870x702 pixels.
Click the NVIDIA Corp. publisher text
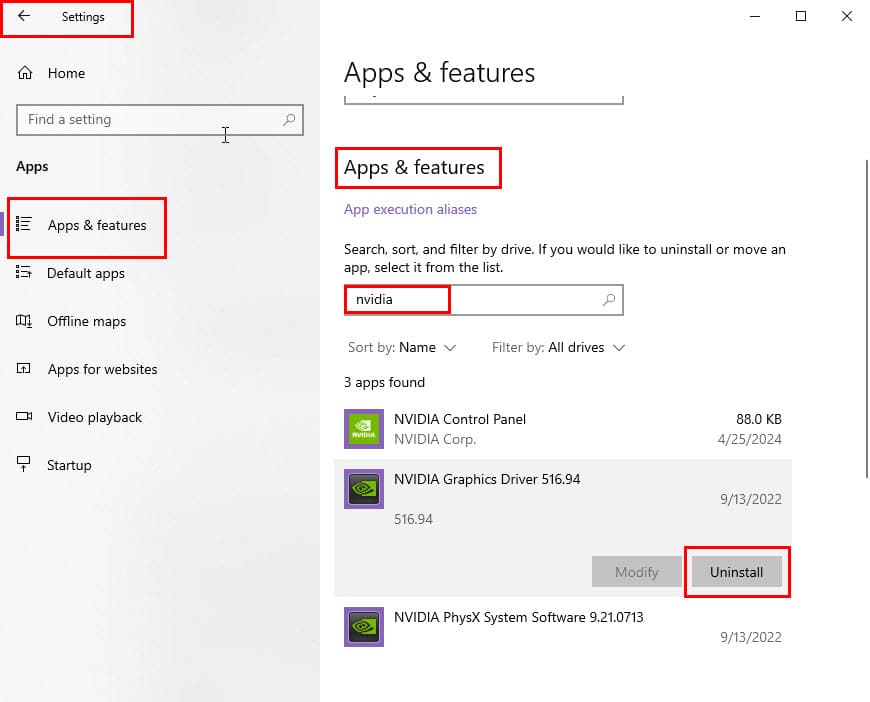pos(435,440)
